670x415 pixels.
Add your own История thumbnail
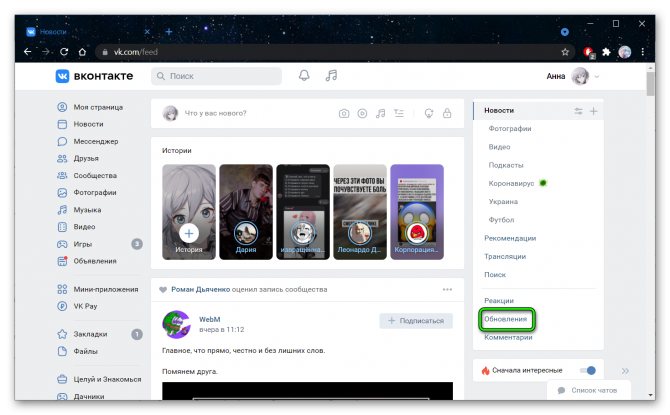(x=189, y=212)
